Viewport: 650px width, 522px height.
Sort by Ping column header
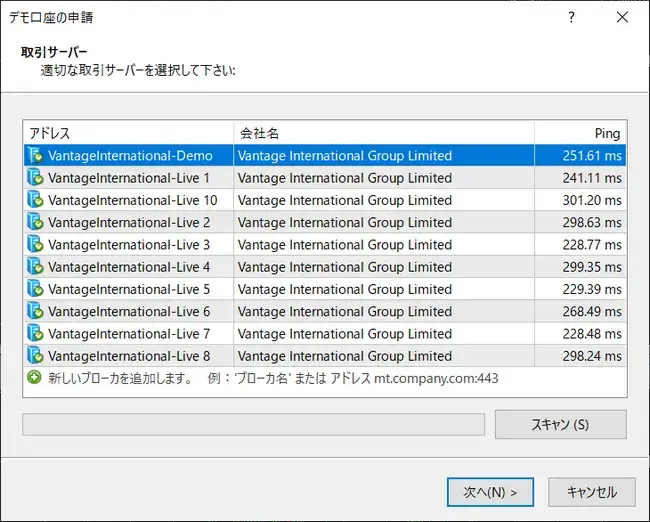[580, 133]
